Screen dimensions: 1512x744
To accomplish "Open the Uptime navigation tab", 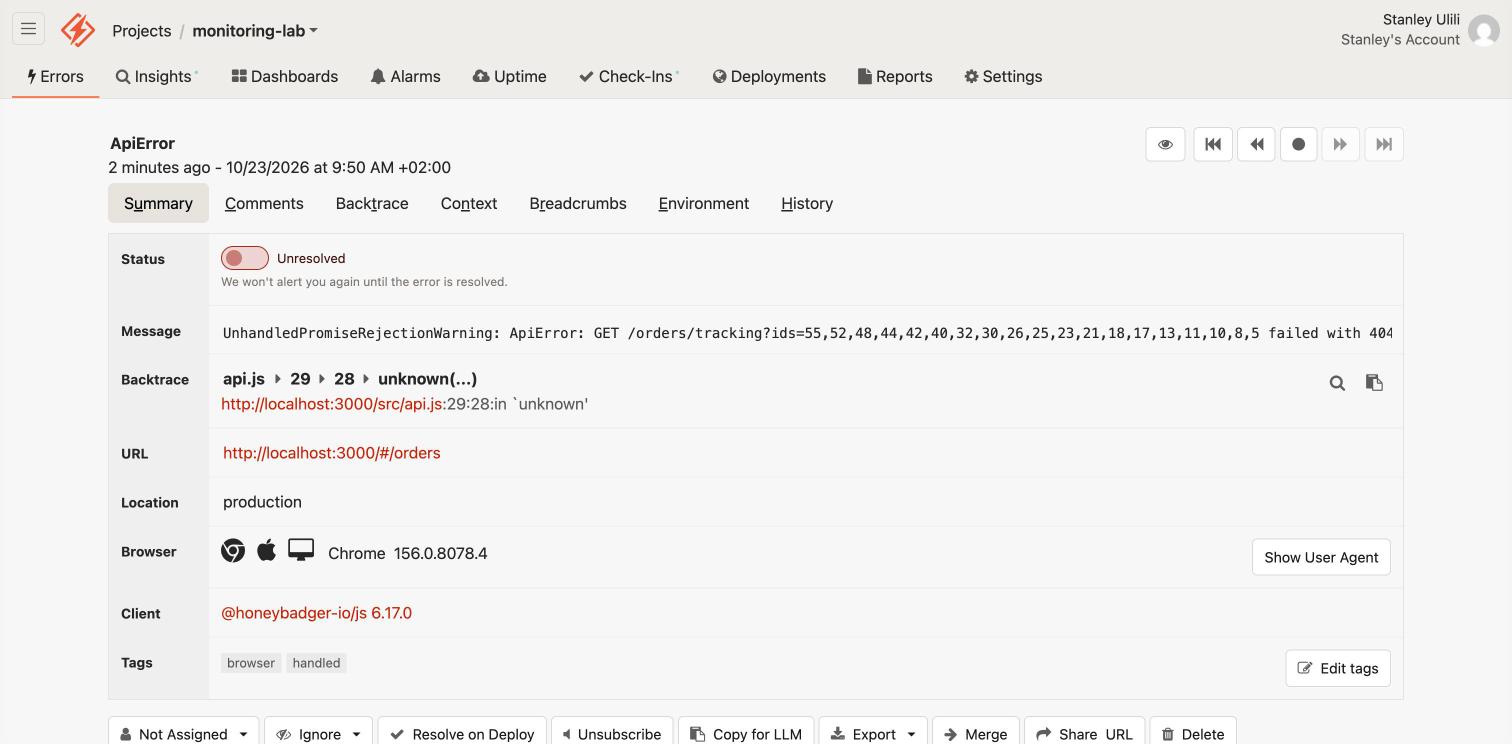I will click(510, 76).
